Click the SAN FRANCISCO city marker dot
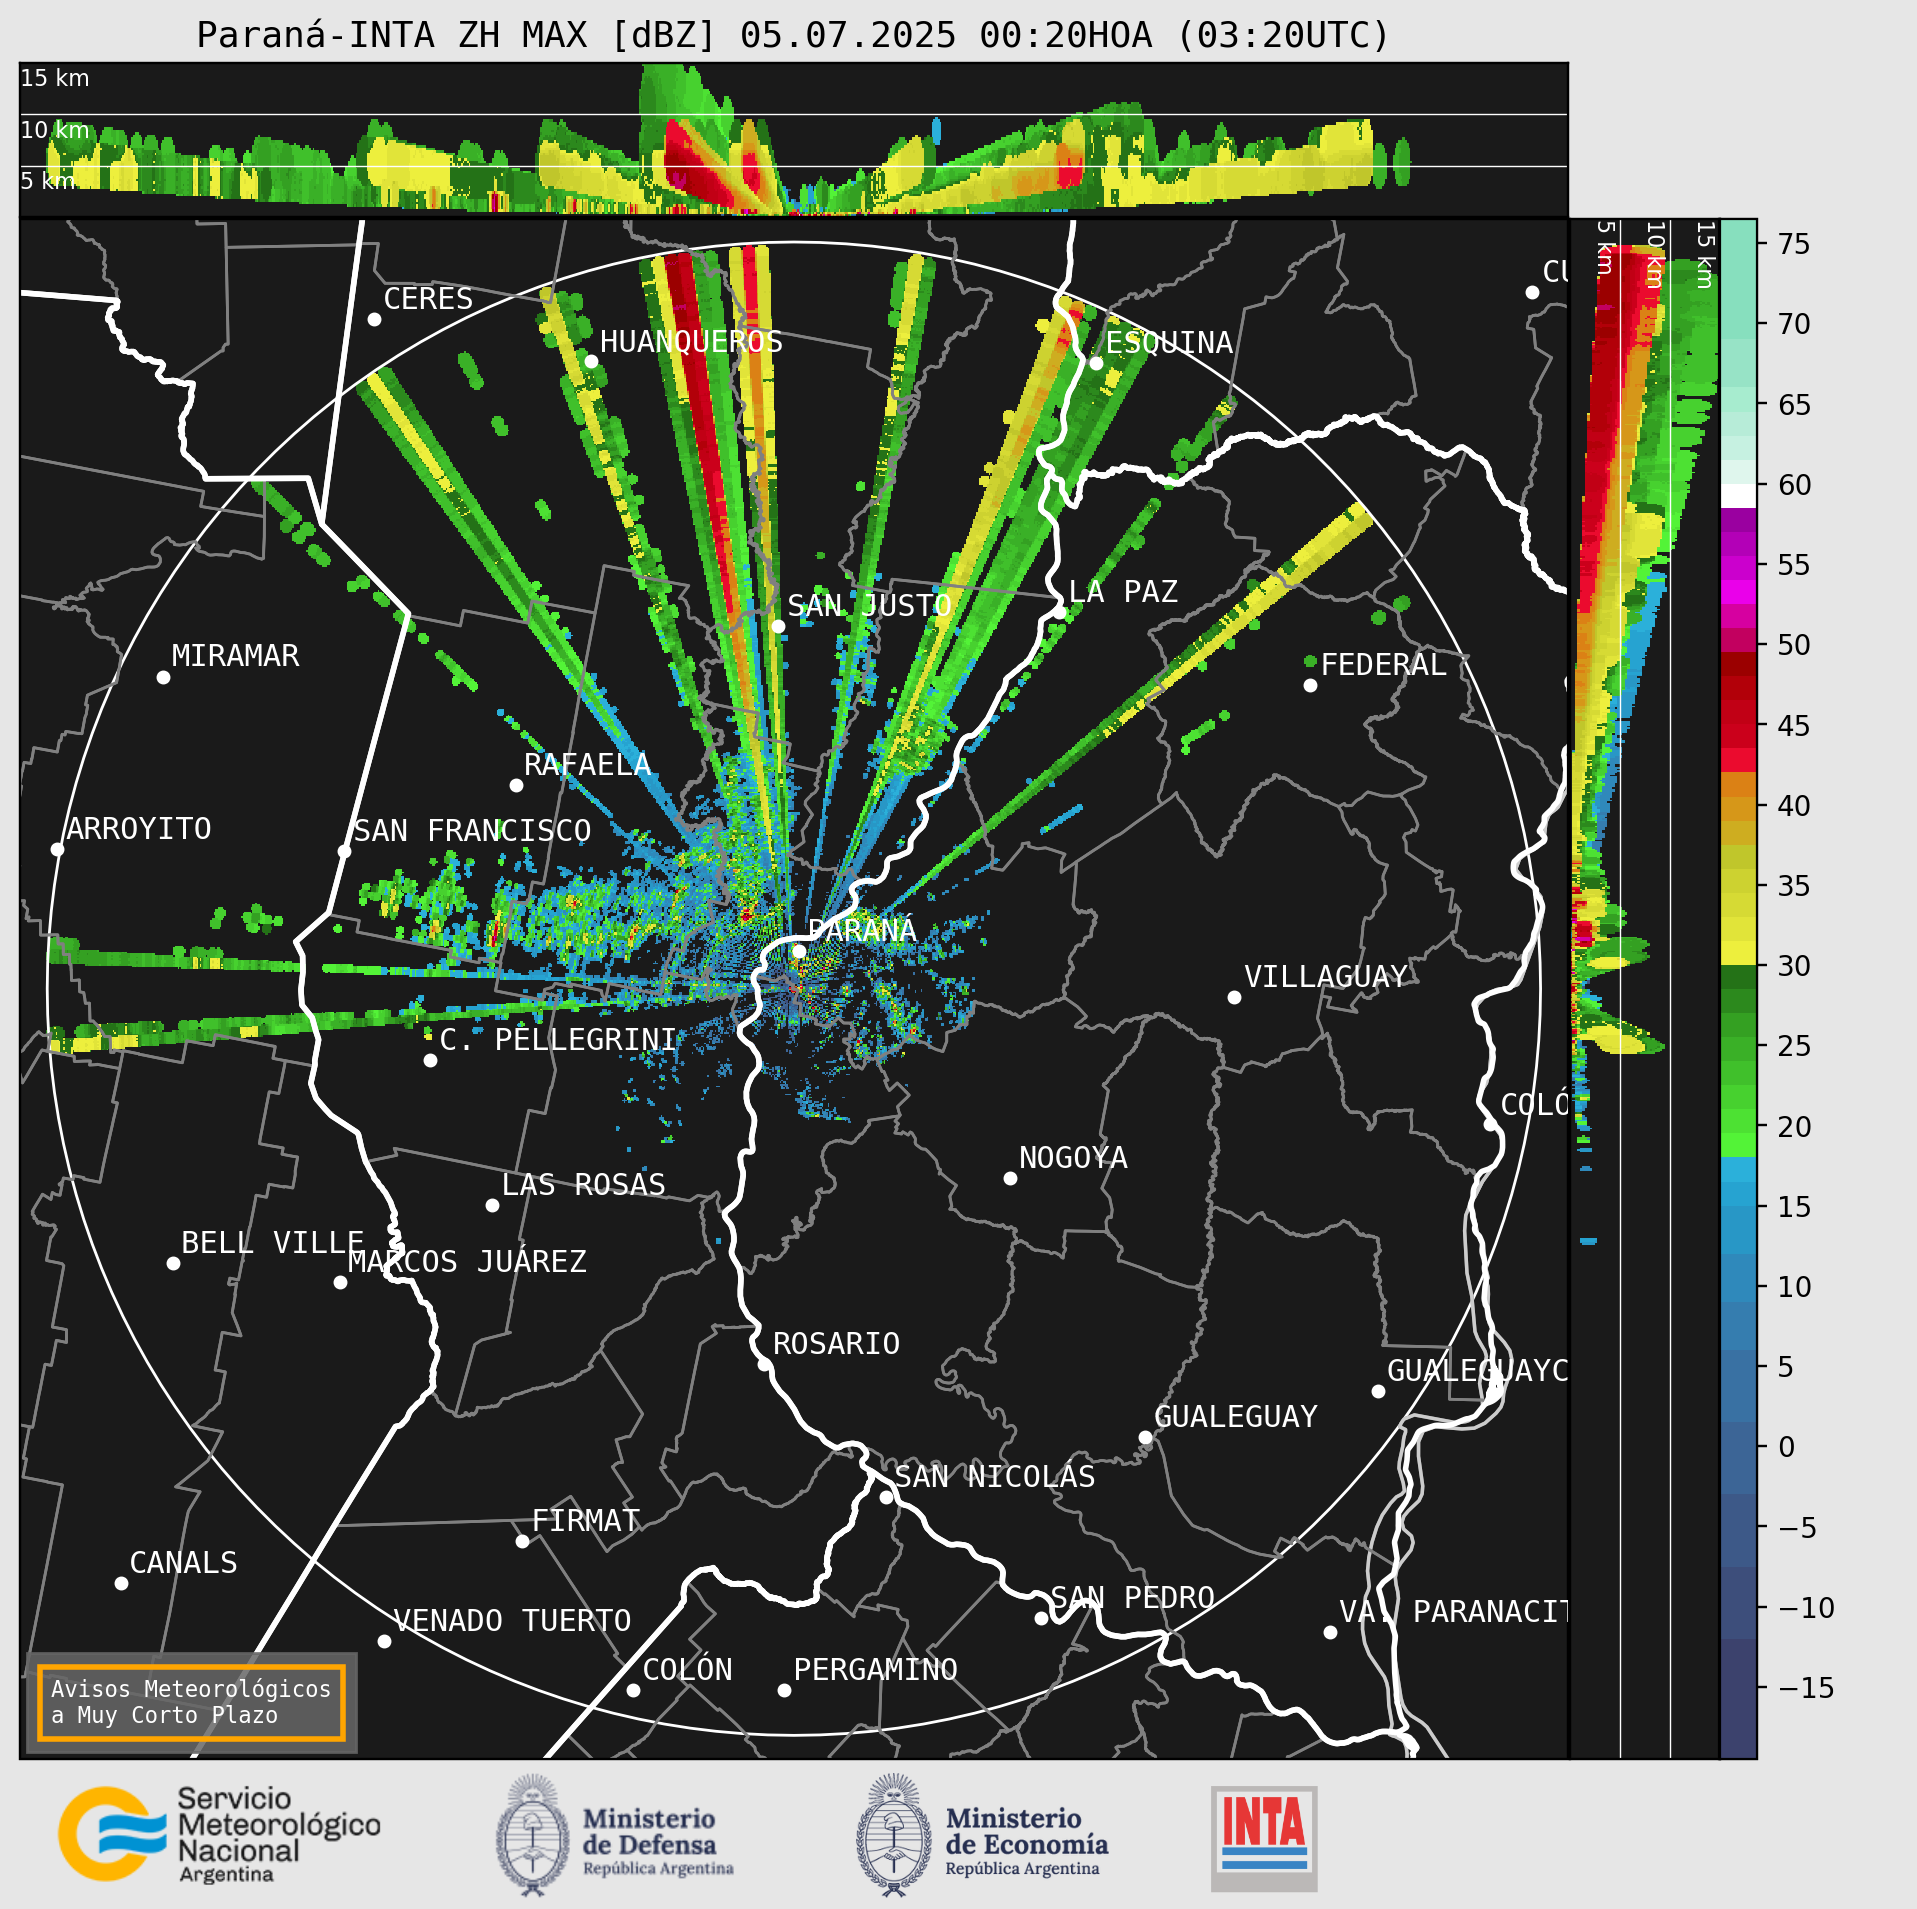 point(344,851)
